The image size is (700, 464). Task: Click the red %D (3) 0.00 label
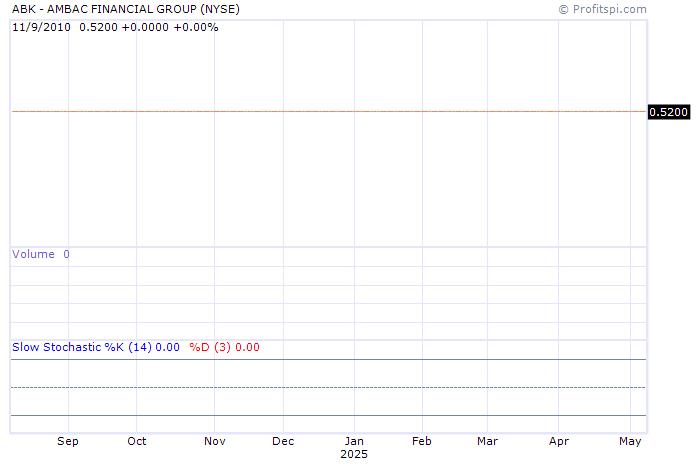point(224,347)
